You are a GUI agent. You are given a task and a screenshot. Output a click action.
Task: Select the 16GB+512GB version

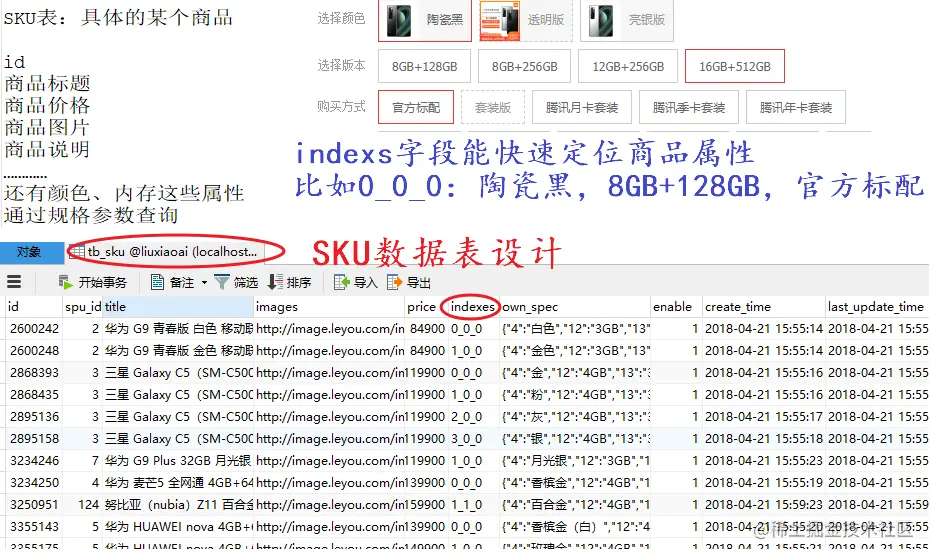(x=734, y=67)
